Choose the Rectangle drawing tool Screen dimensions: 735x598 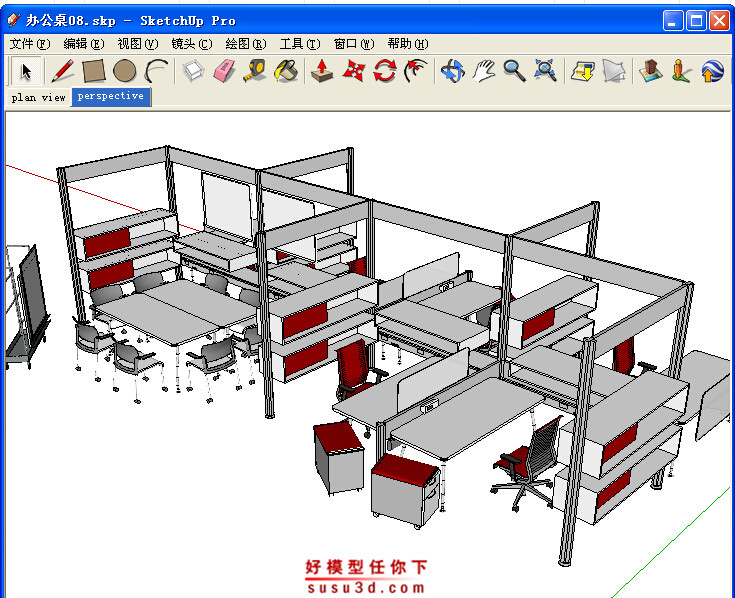click(94, 71)
